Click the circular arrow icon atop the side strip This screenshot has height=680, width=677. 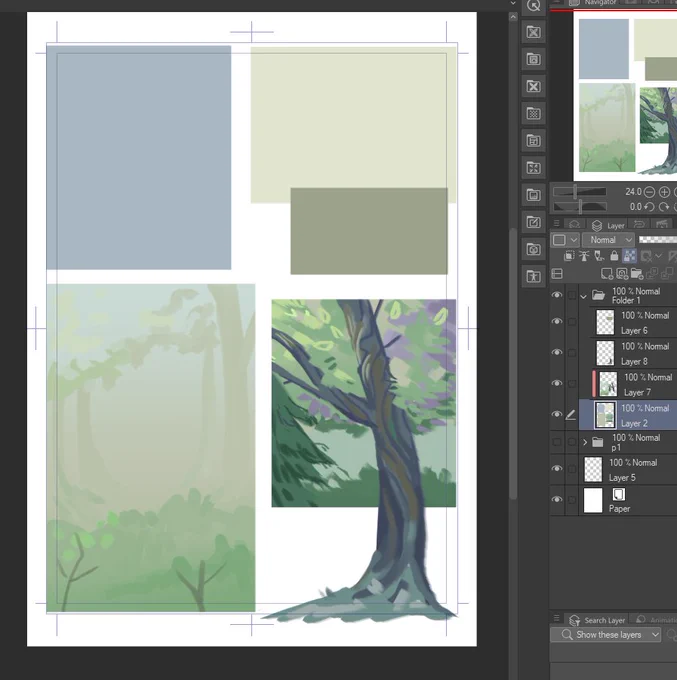[x=533, y=6]
